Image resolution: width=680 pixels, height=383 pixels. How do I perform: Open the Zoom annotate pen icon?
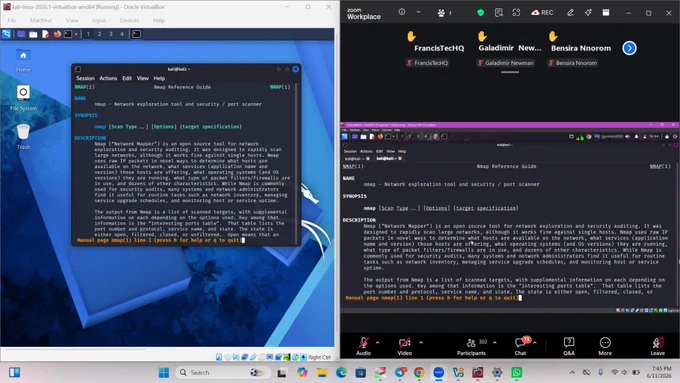[570, 13]
